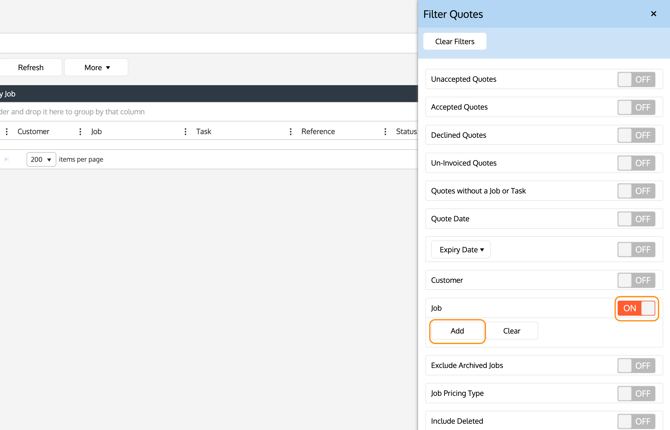Turn on Accepted Quotes filter
Screen dimensions: 670x430
click(x=636, y=107)
